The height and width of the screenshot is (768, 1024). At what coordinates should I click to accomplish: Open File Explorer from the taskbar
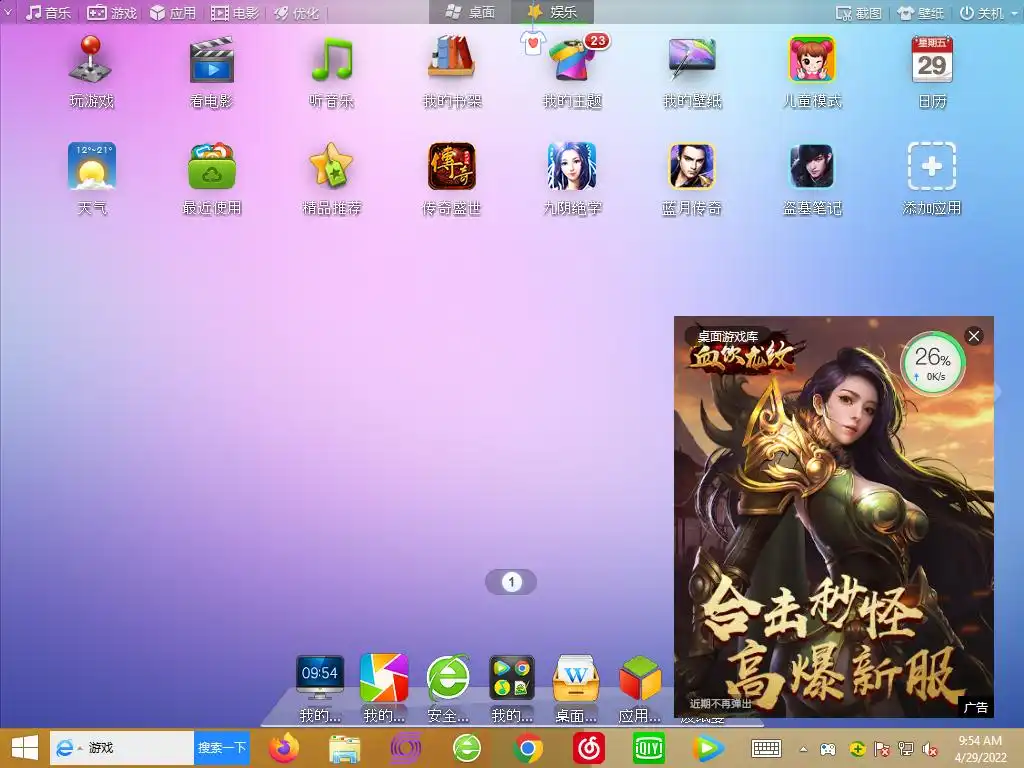[344, 748]
